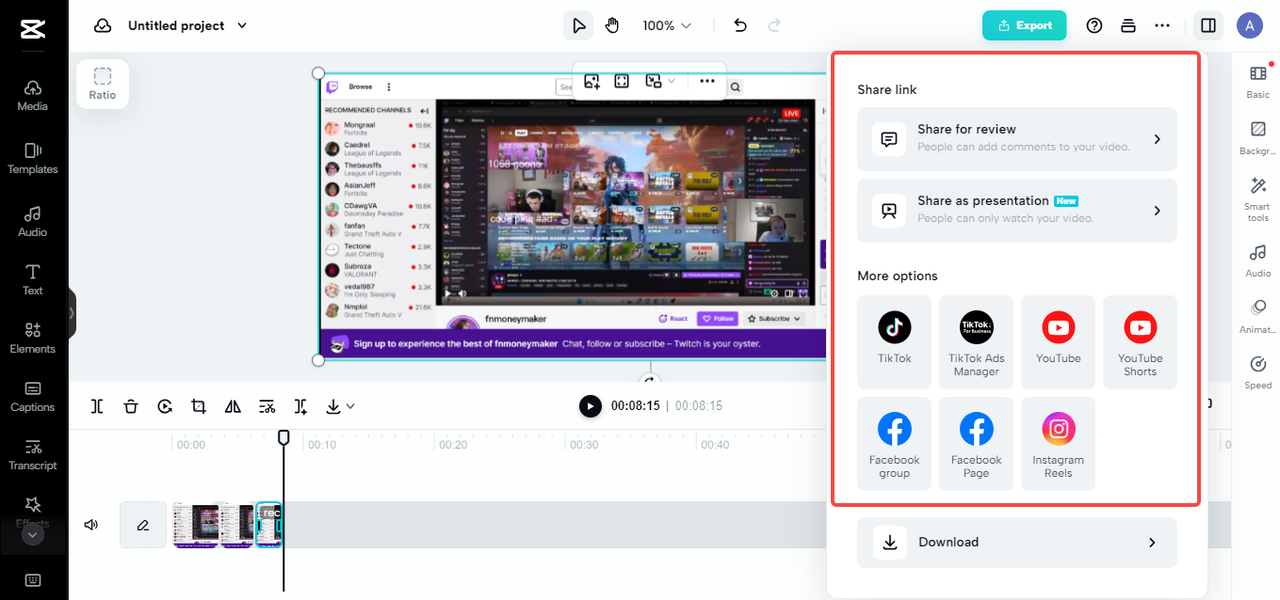1280x600 pixels.
Task: Open the Elements panel
Action: 33,338
